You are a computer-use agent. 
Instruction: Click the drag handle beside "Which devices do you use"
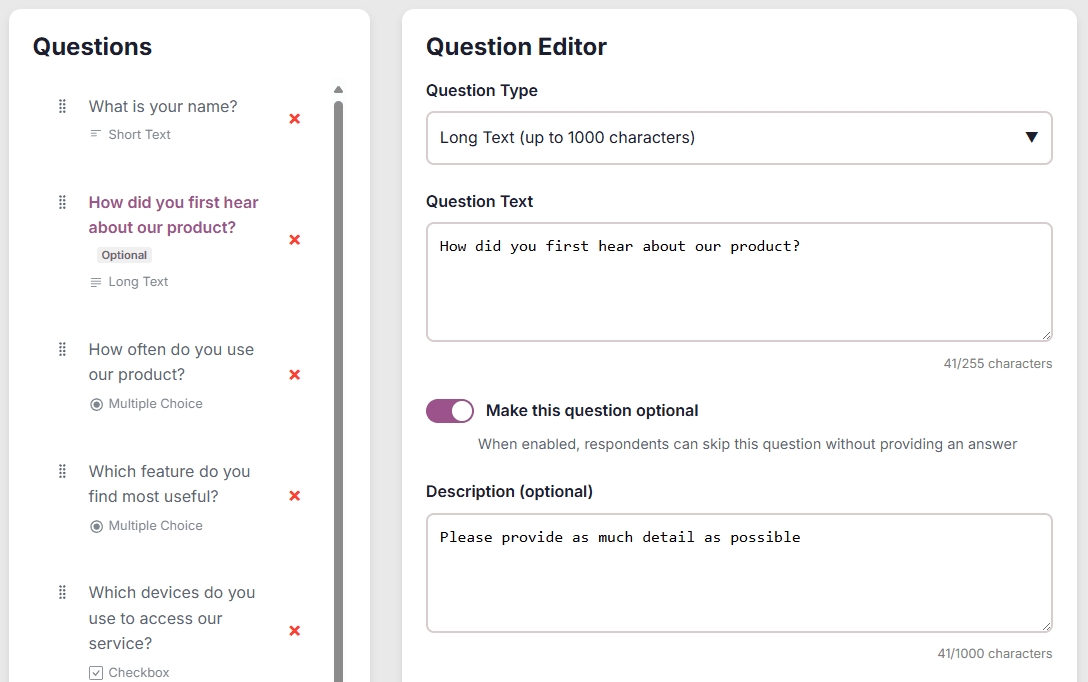(61, 592)
